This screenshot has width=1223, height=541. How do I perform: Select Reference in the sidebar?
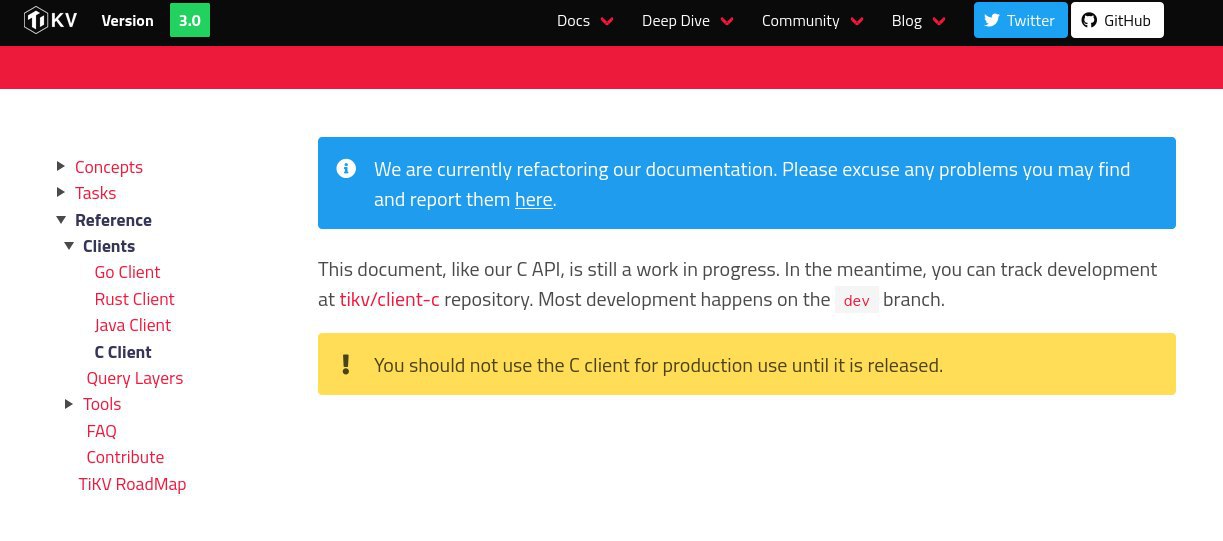113,220
